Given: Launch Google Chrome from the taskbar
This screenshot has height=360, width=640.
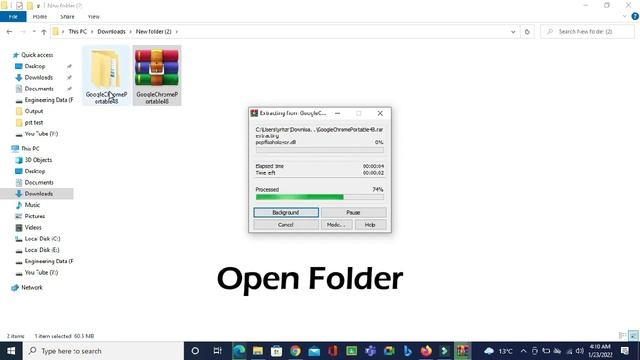Looking at the screenshot, I should (x=295, y=351).
